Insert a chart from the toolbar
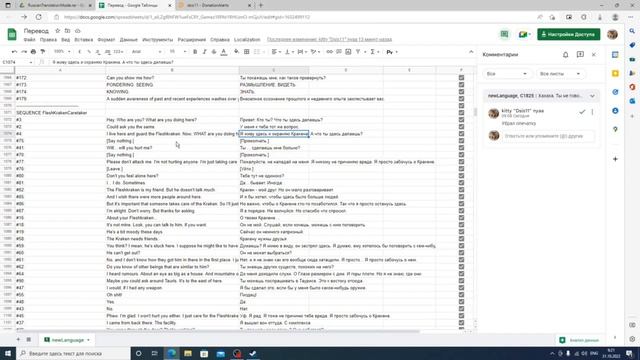 pos(348,52)
